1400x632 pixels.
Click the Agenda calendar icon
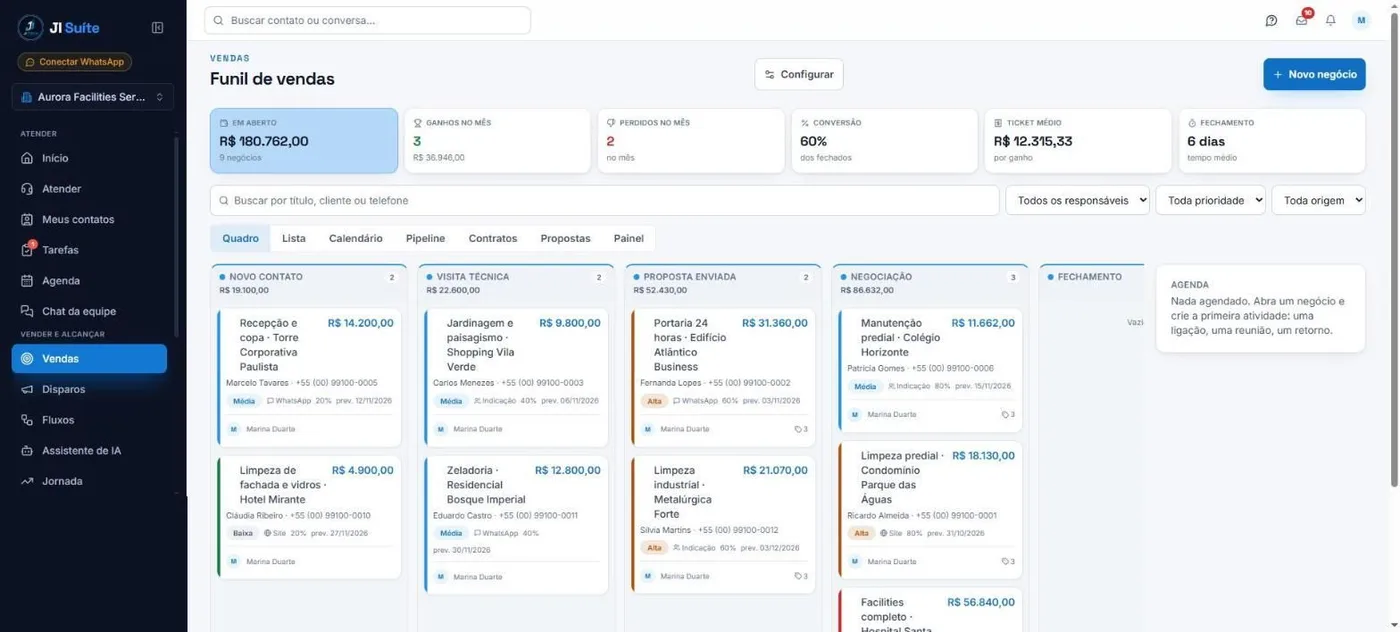27,281
